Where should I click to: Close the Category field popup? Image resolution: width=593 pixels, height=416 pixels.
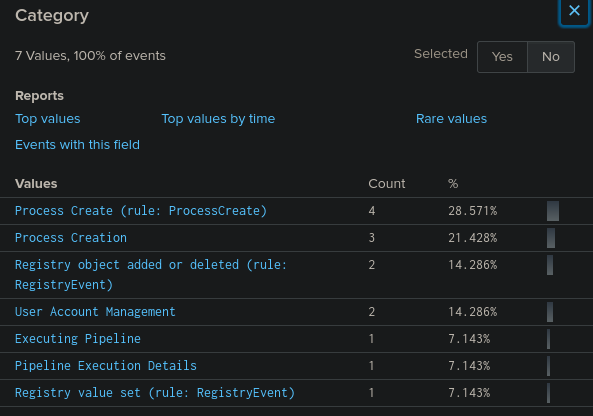(x=574, y=11)
